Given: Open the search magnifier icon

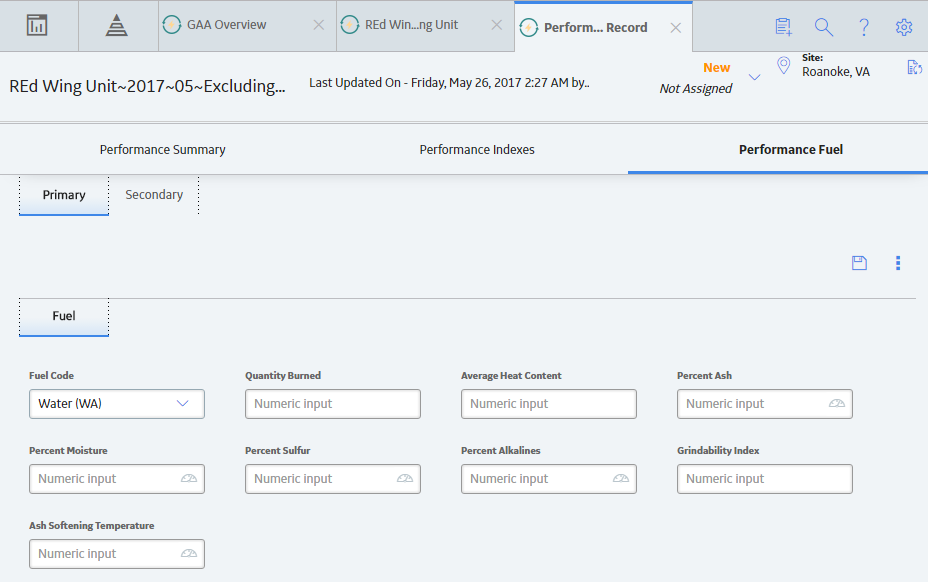Looking at the screenshot, I should pos(824,27).
